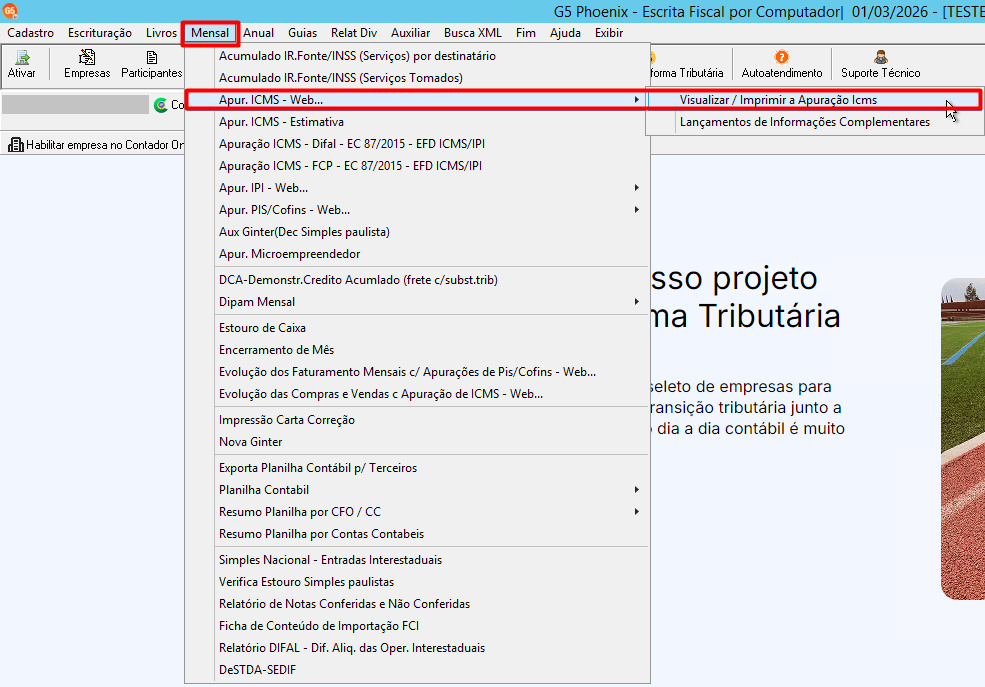Select Apur. ICMS - Estimativa
Screen dimensions: 985x687
417,122
